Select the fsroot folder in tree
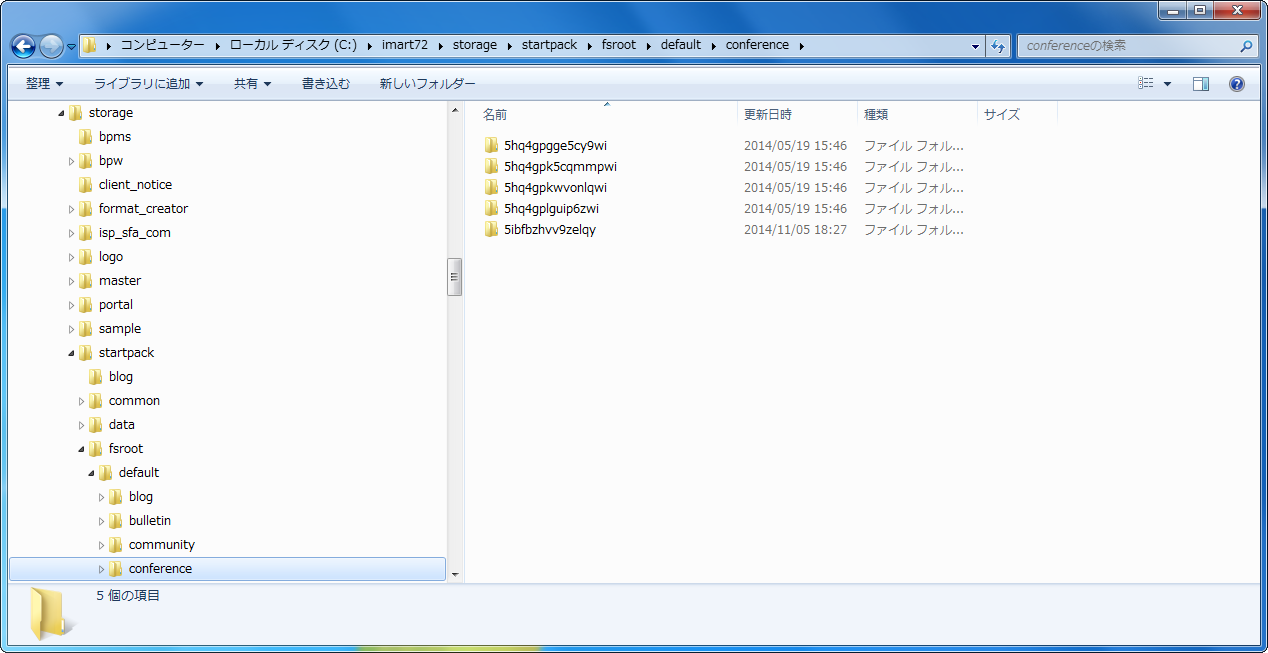The height and width of the screenshot is (653, 1268). (126, 449)
